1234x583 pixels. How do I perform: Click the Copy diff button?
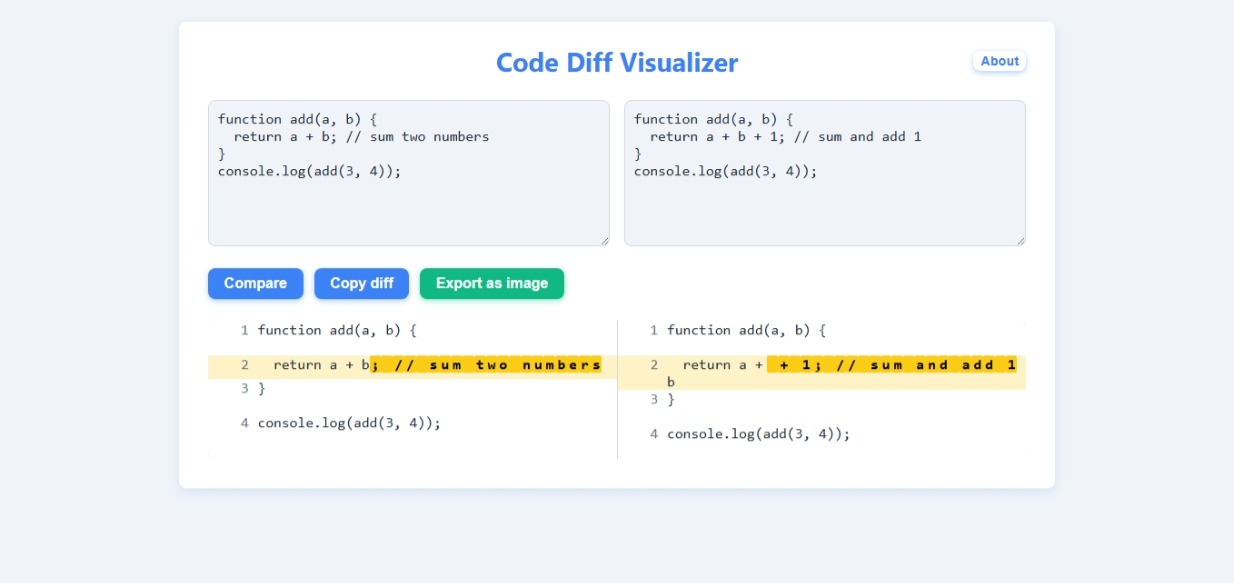[361, 283]
